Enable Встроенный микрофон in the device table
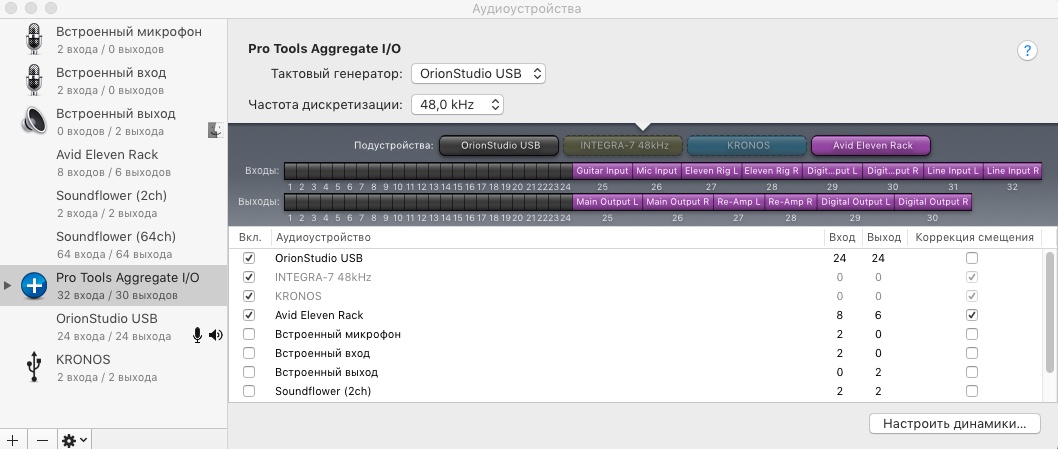The image size is (1058, 449). coord(249,334)
